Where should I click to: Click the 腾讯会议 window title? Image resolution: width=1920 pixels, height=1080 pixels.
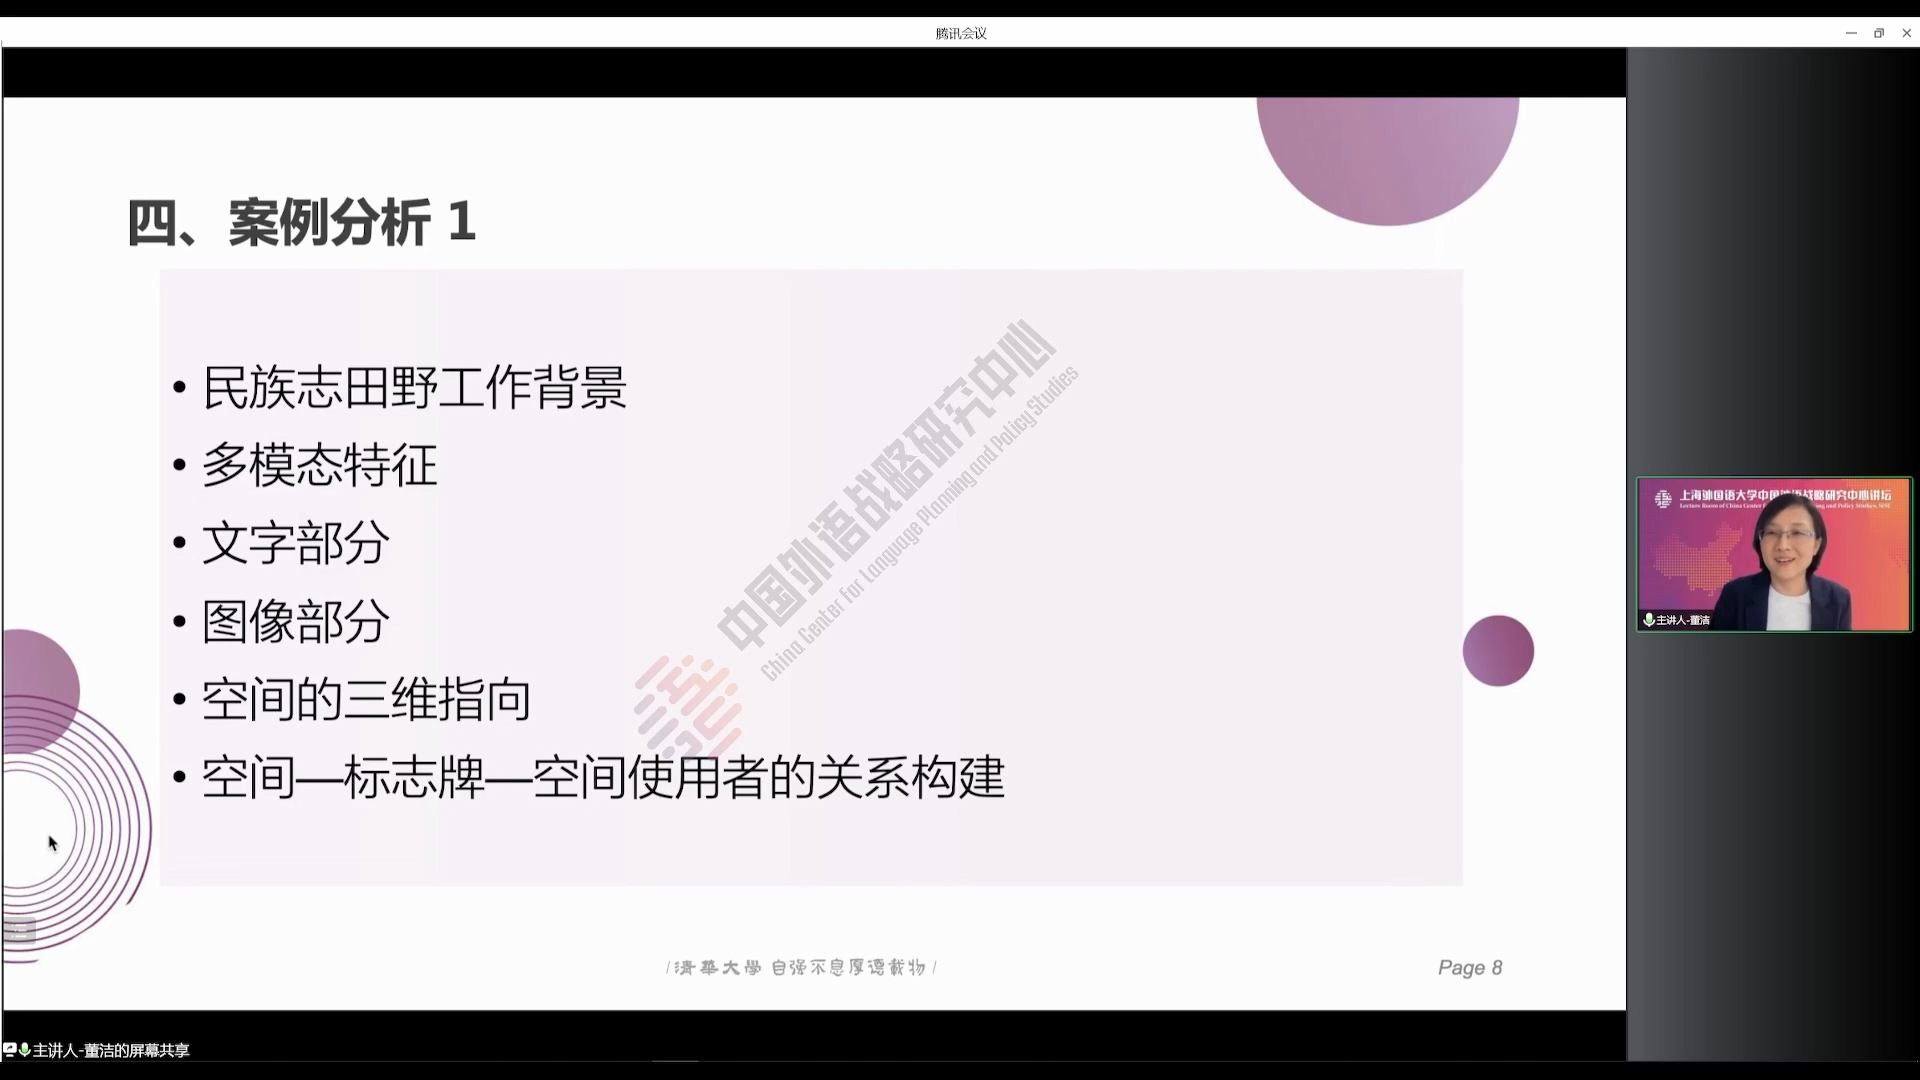click(x=960, y=33)
